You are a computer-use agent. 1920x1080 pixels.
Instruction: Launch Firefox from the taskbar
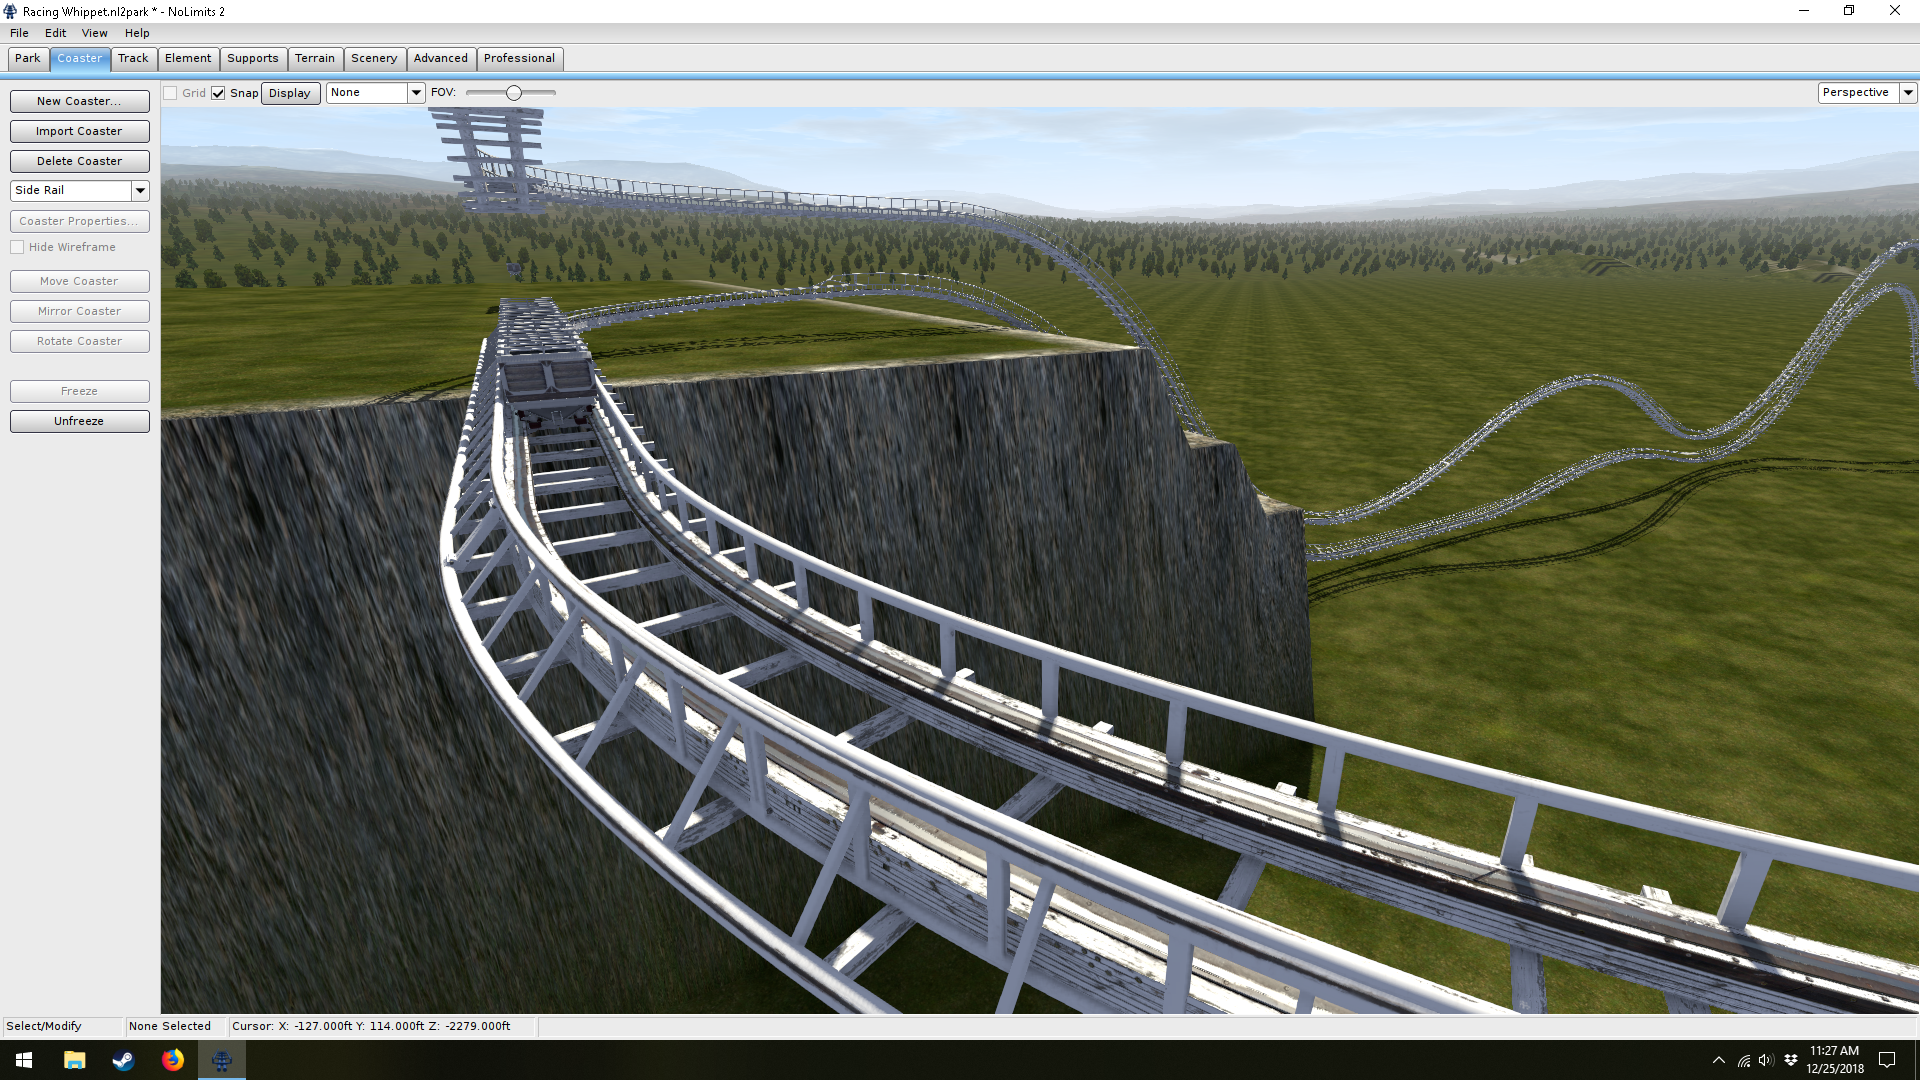coord(173,1060)
